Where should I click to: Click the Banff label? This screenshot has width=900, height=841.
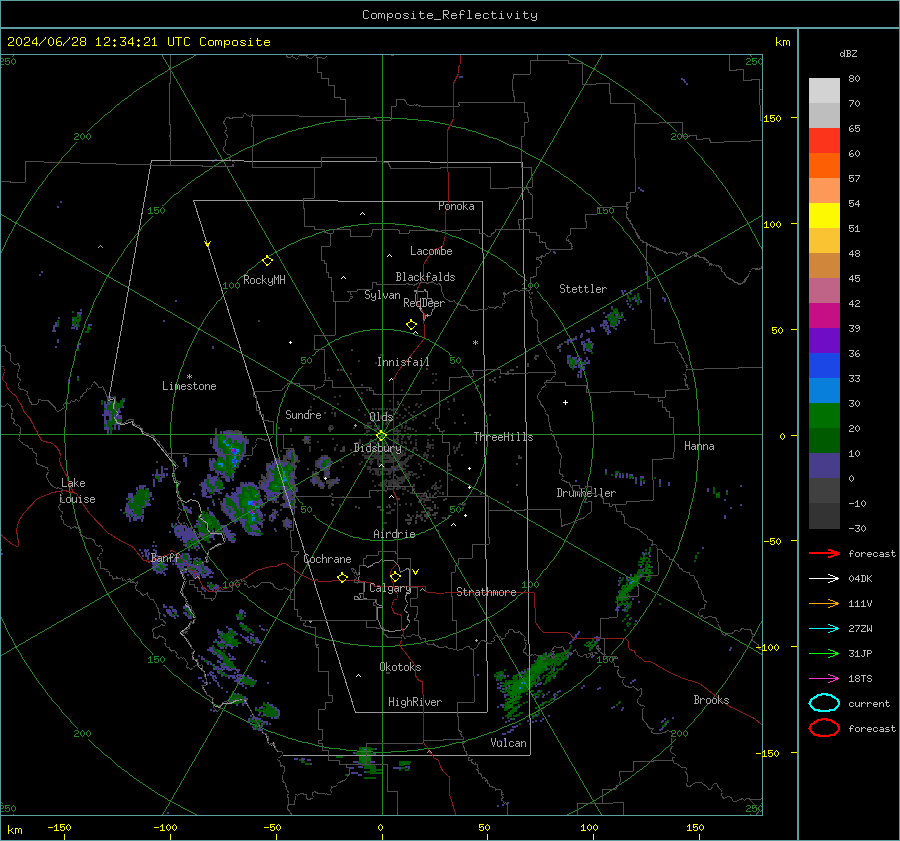tap(165, 558)
